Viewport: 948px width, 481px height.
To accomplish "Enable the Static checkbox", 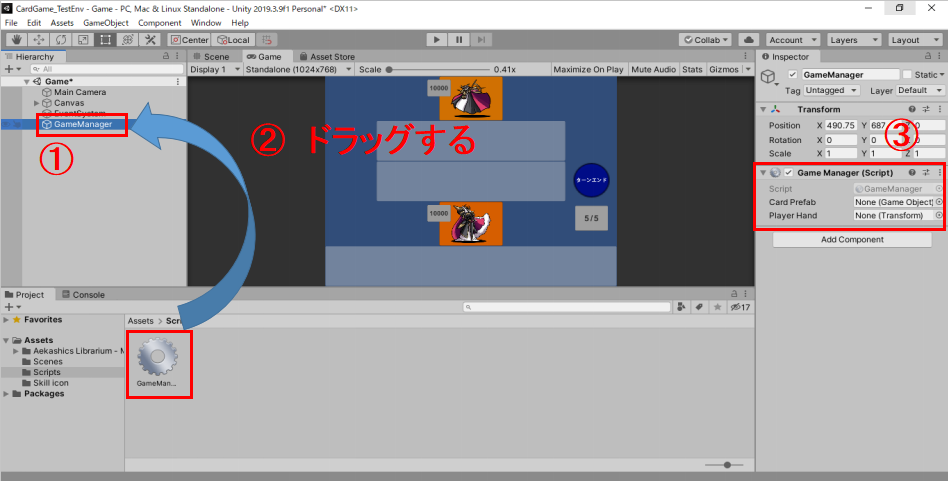I will [x=907, y=75].
